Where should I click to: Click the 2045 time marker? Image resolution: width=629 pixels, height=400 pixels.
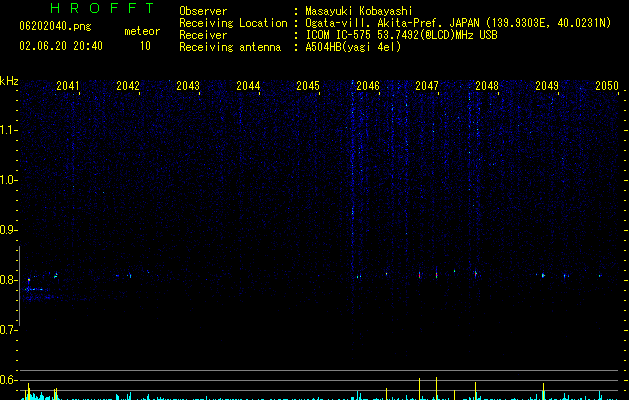308,86
